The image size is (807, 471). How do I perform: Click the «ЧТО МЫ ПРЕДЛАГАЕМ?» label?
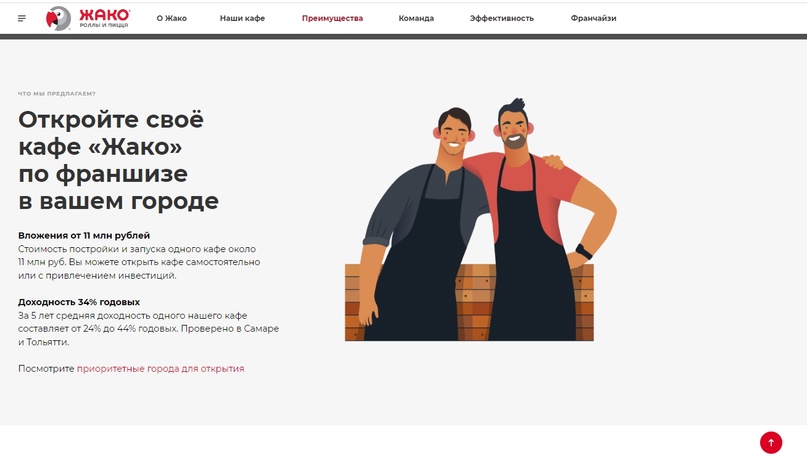coord(57,94)
